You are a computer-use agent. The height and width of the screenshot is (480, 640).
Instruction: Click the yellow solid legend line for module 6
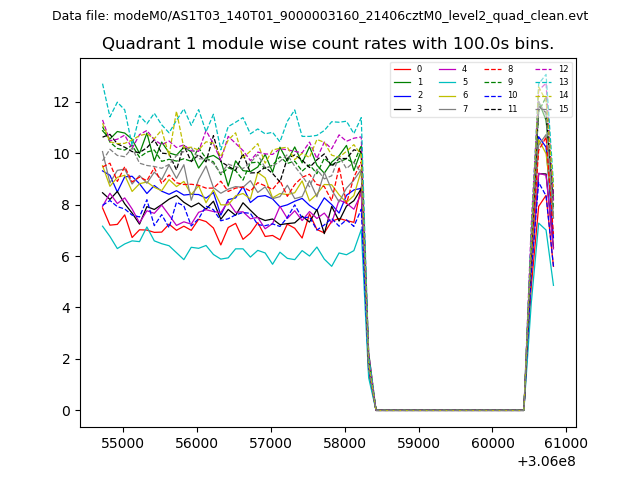448,95
